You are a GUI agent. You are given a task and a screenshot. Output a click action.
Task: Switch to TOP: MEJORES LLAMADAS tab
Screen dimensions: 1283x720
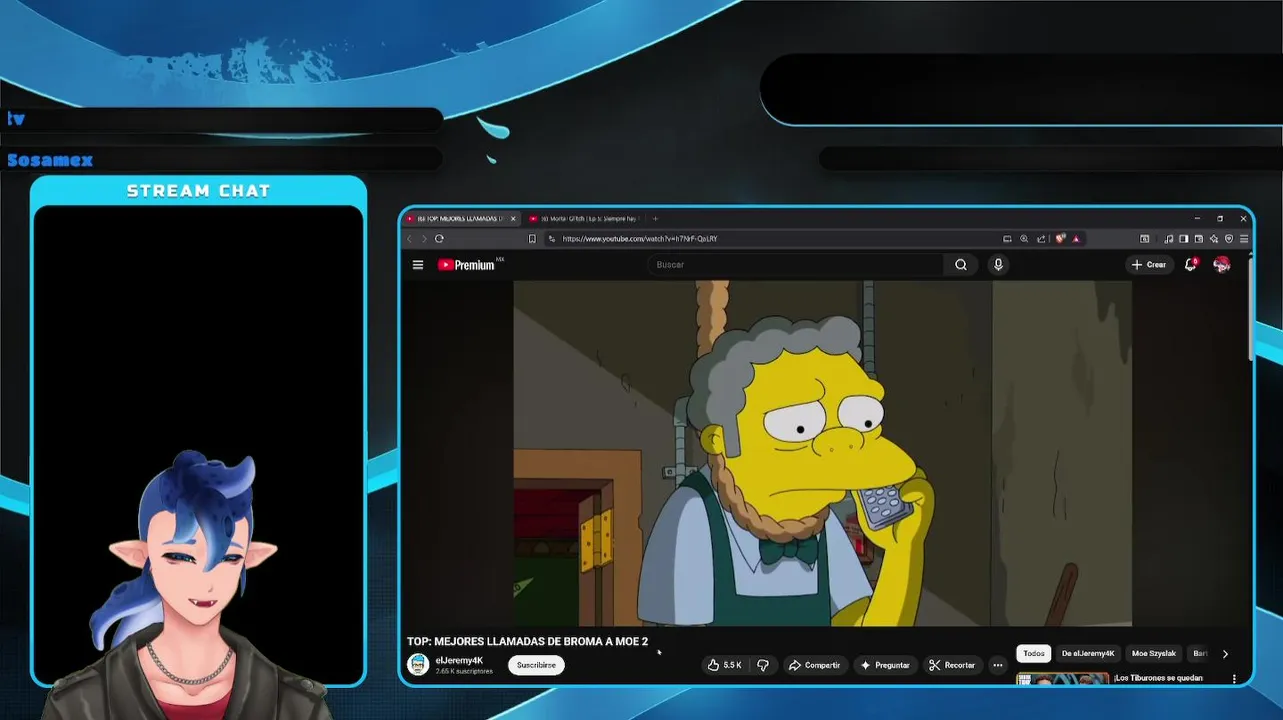(x=460, y=219)
